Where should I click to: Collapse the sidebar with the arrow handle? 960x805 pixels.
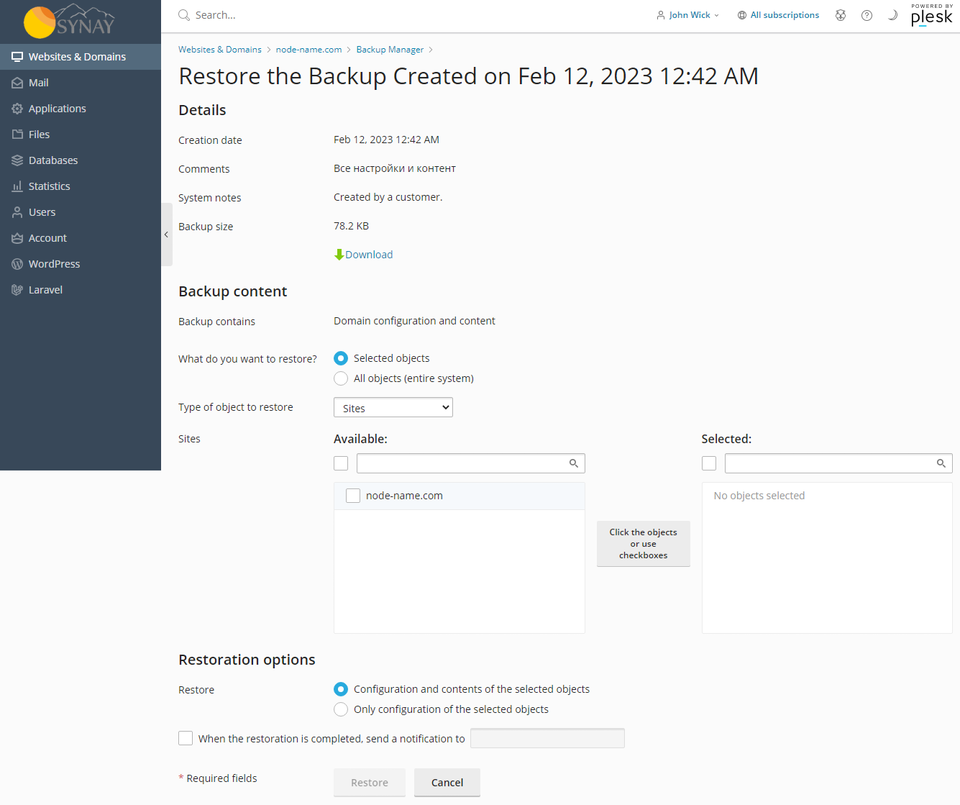coord(167,234)
